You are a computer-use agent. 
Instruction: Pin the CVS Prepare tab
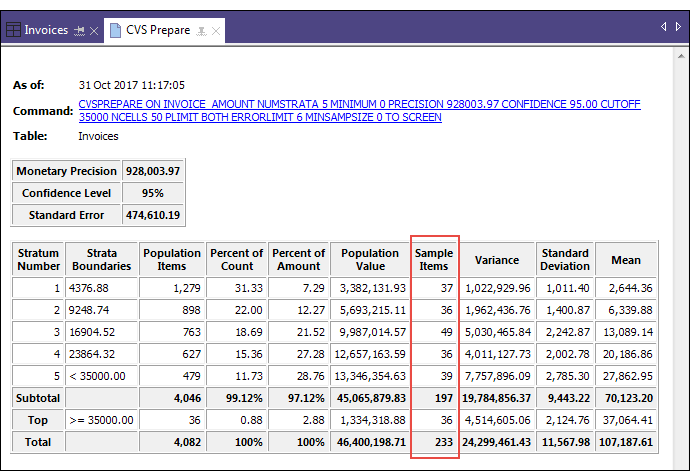point(201,31)
